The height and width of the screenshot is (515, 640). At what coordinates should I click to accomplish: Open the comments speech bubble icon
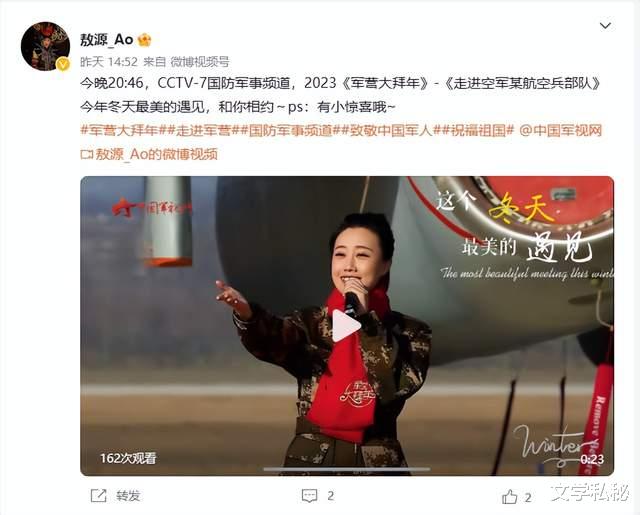click(x=309, y=496)
